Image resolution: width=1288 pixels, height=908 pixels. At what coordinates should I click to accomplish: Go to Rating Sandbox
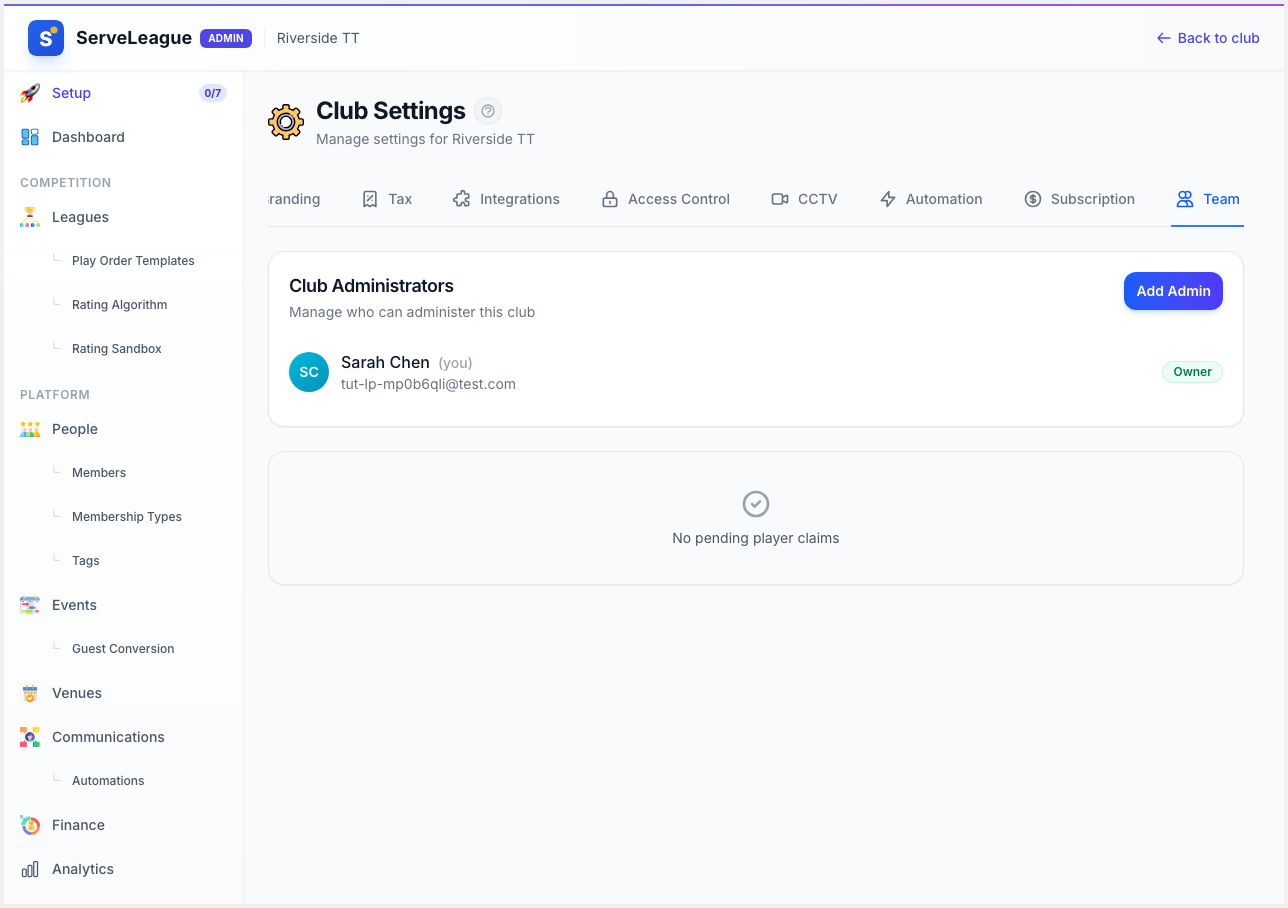pos(116,349)
